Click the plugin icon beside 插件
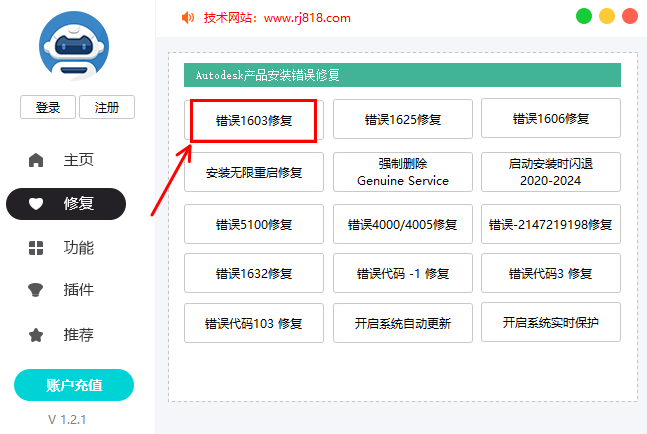647x434 pixels. pos(35,290)
